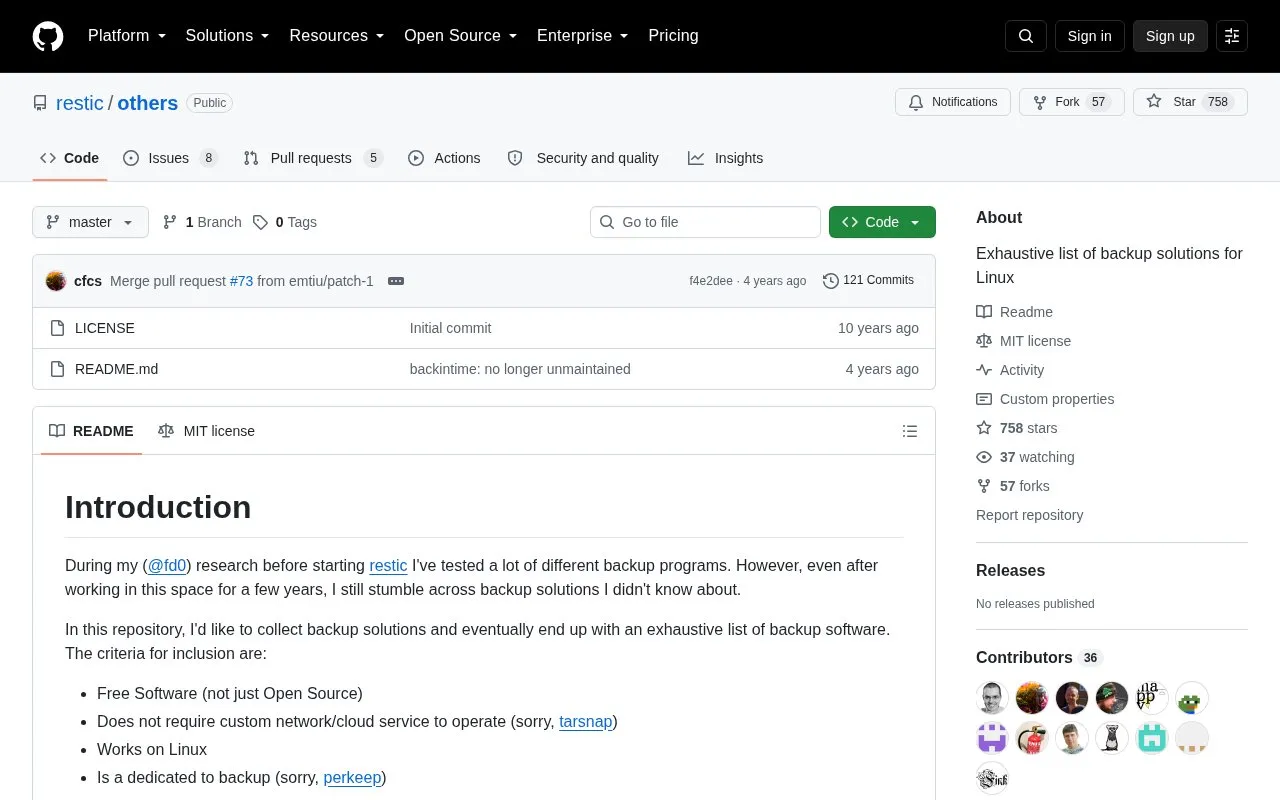Open the appearance settings icon button
The image size is (1280, 800).
(x=1232, y=36)
